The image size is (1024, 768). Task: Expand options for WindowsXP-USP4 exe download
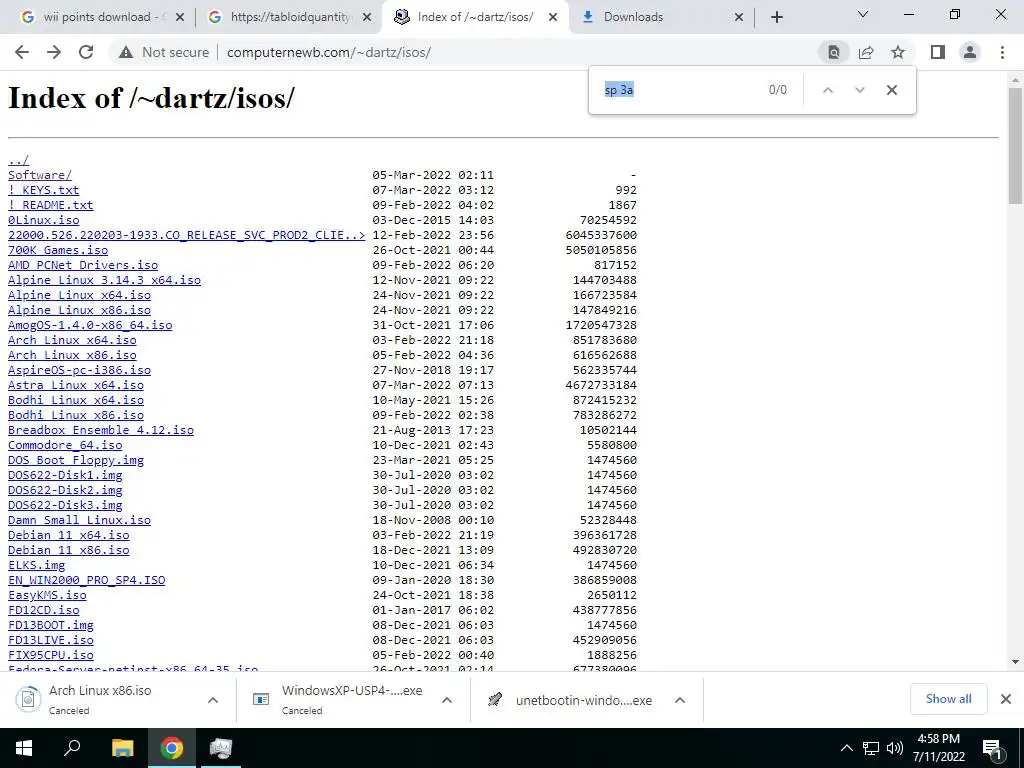[x=447, y=700]
